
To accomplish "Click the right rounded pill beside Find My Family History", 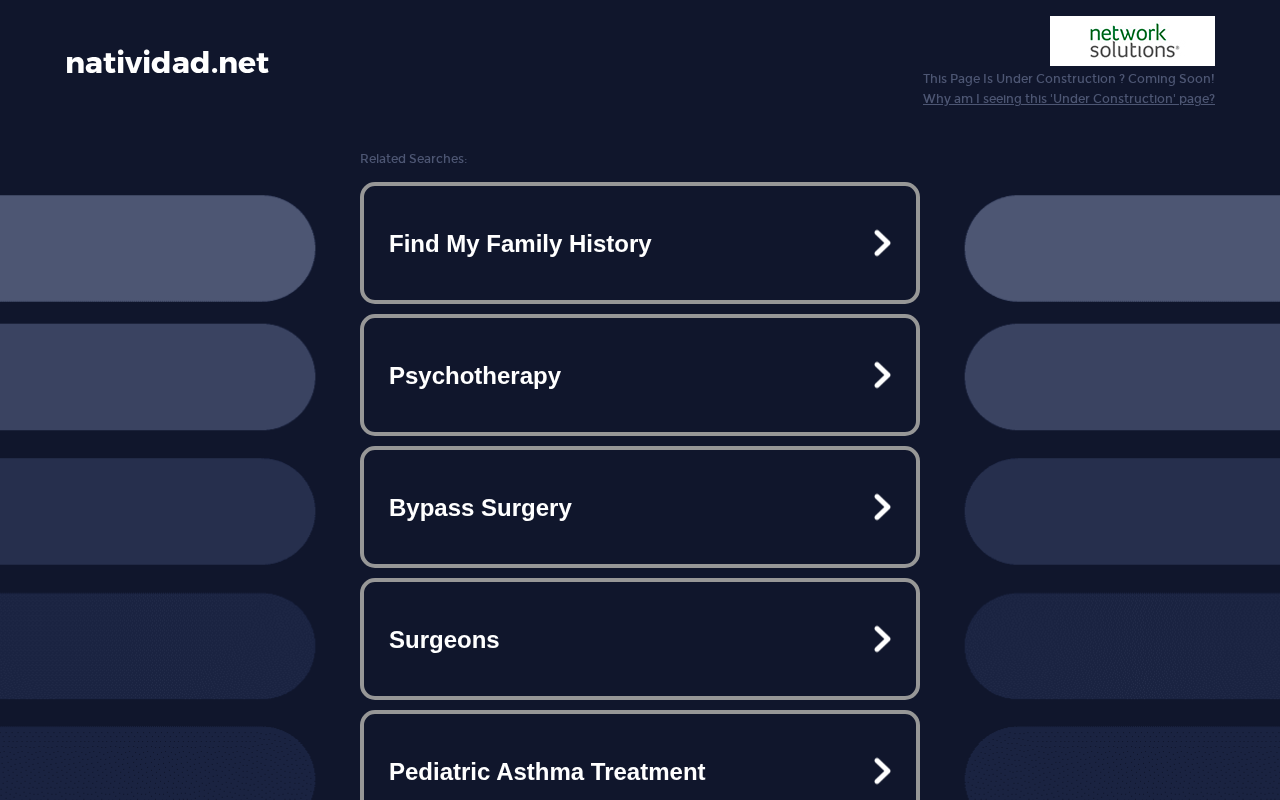I will (1122, 248).
